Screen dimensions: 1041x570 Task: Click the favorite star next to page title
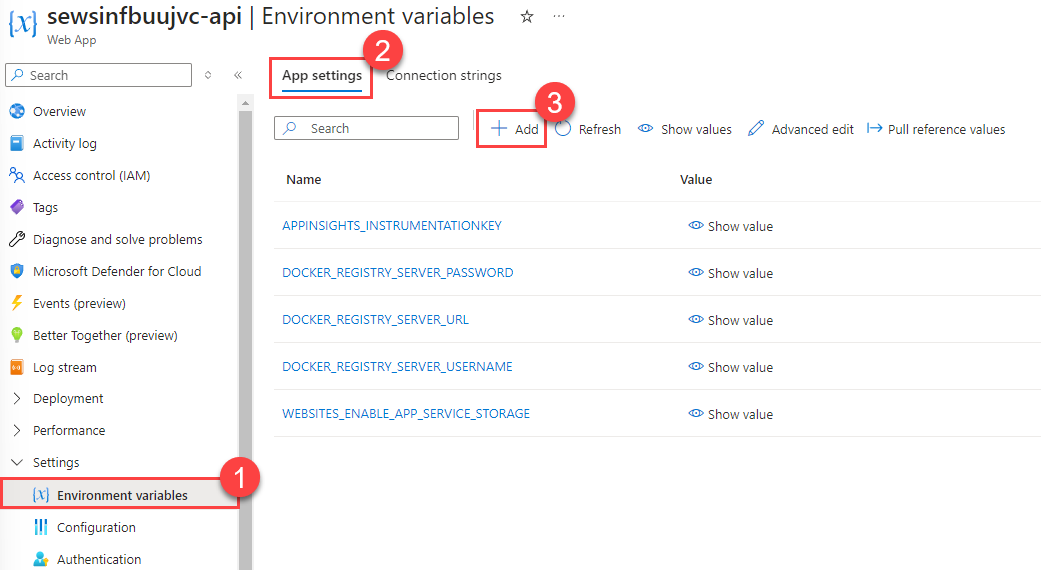point(527,17)
